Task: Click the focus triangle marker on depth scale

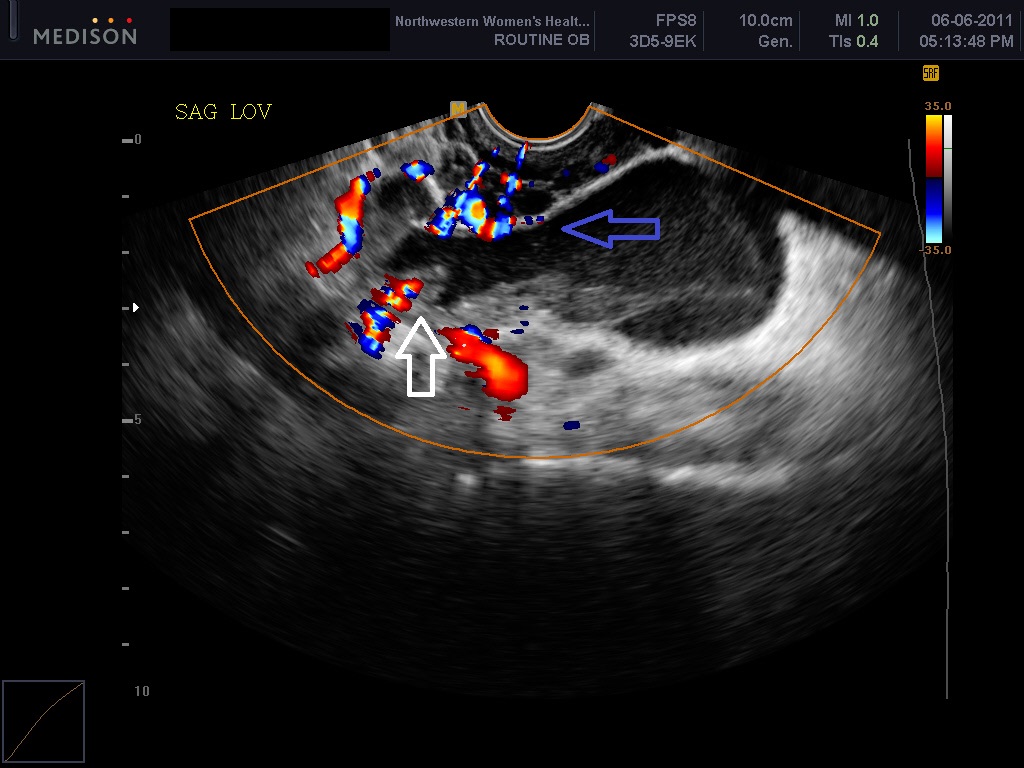Action: click(x=136, y=308)
